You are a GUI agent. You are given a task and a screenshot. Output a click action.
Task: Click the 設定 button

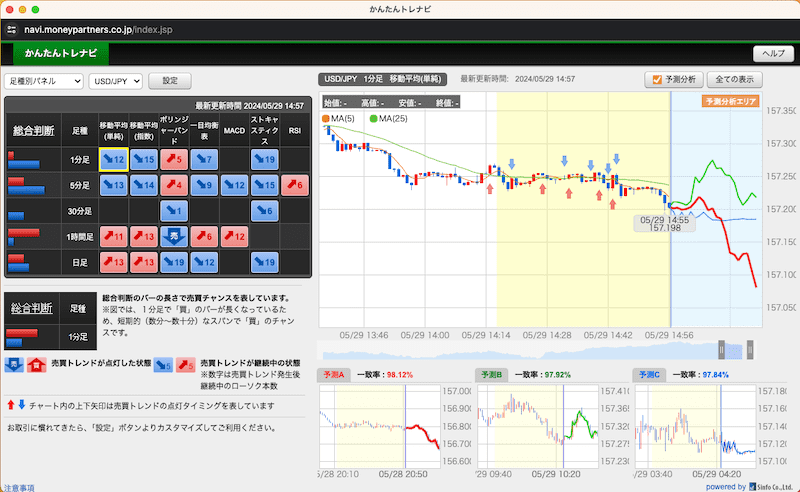pyautogui.click(x=170, y=81)
